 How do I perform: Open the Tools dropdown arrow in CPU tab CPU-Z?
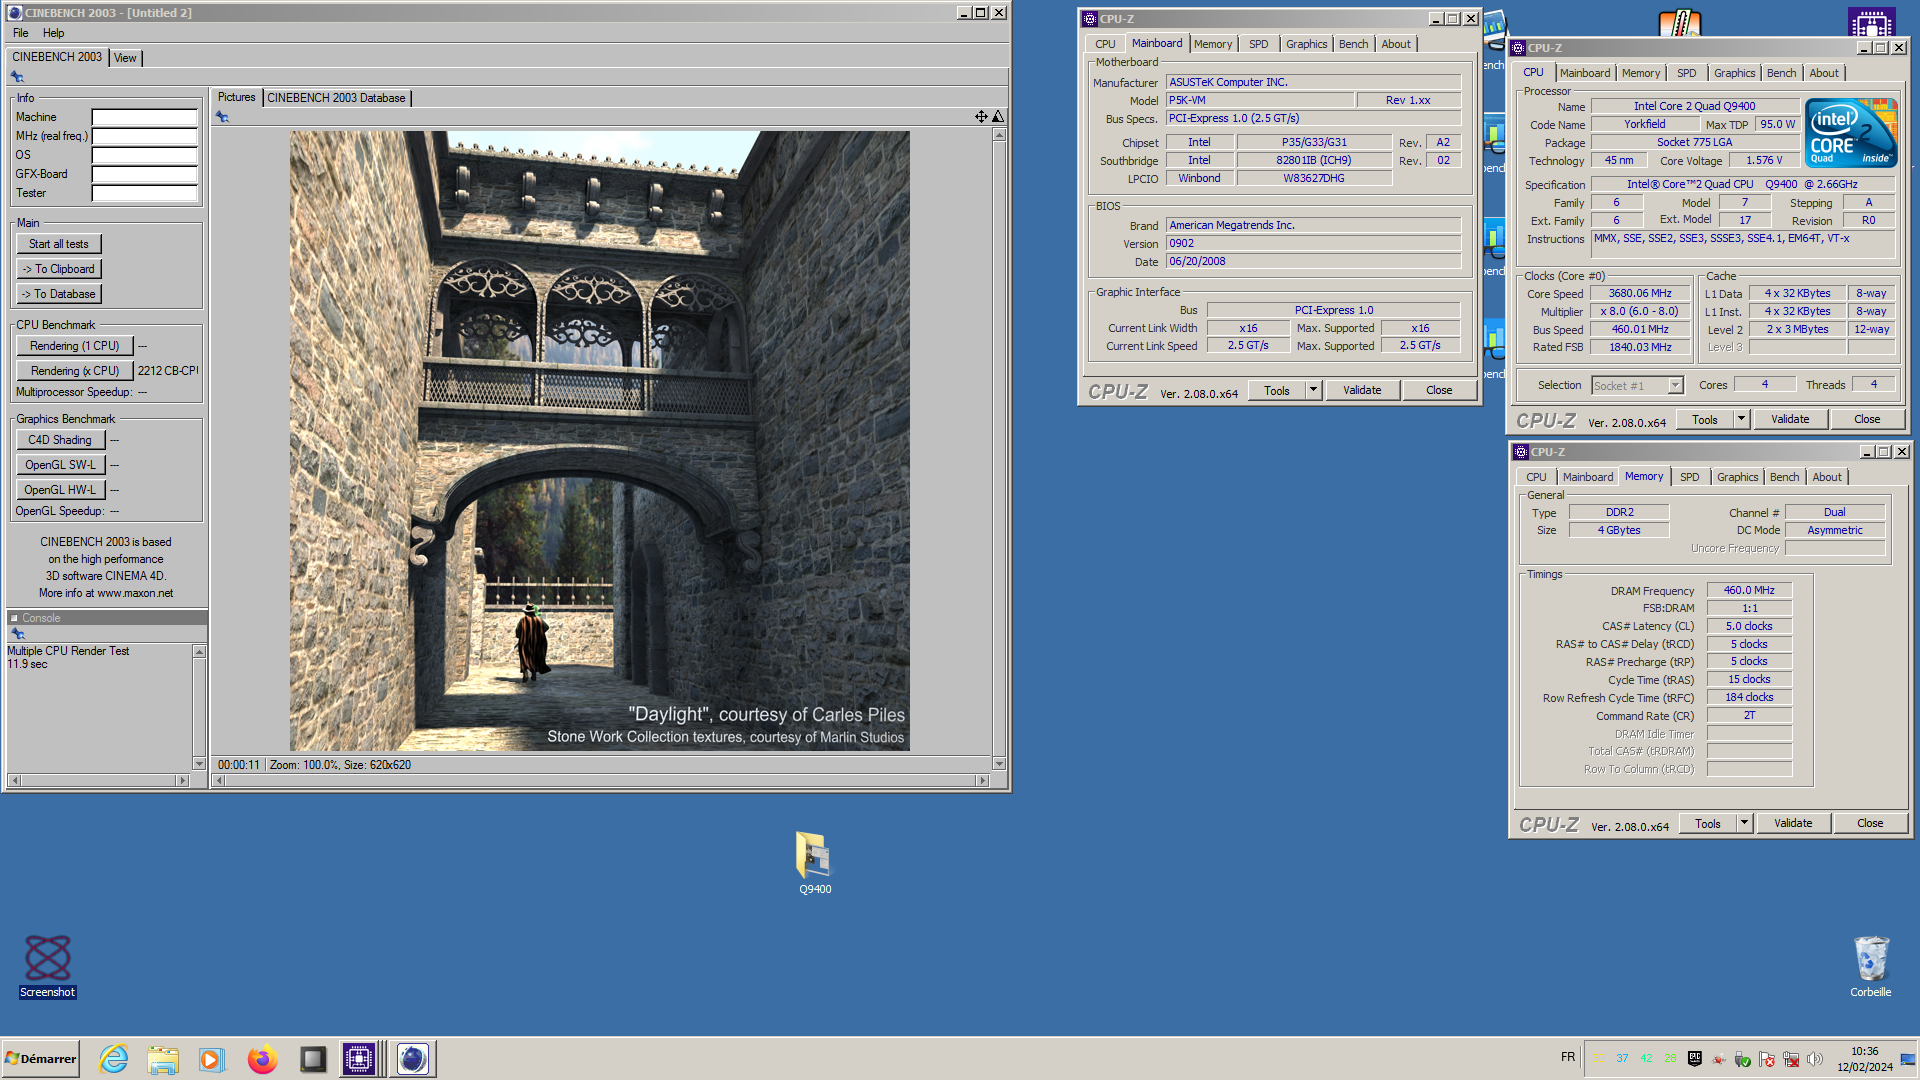pyautogui.click(x=1741, y=419)
